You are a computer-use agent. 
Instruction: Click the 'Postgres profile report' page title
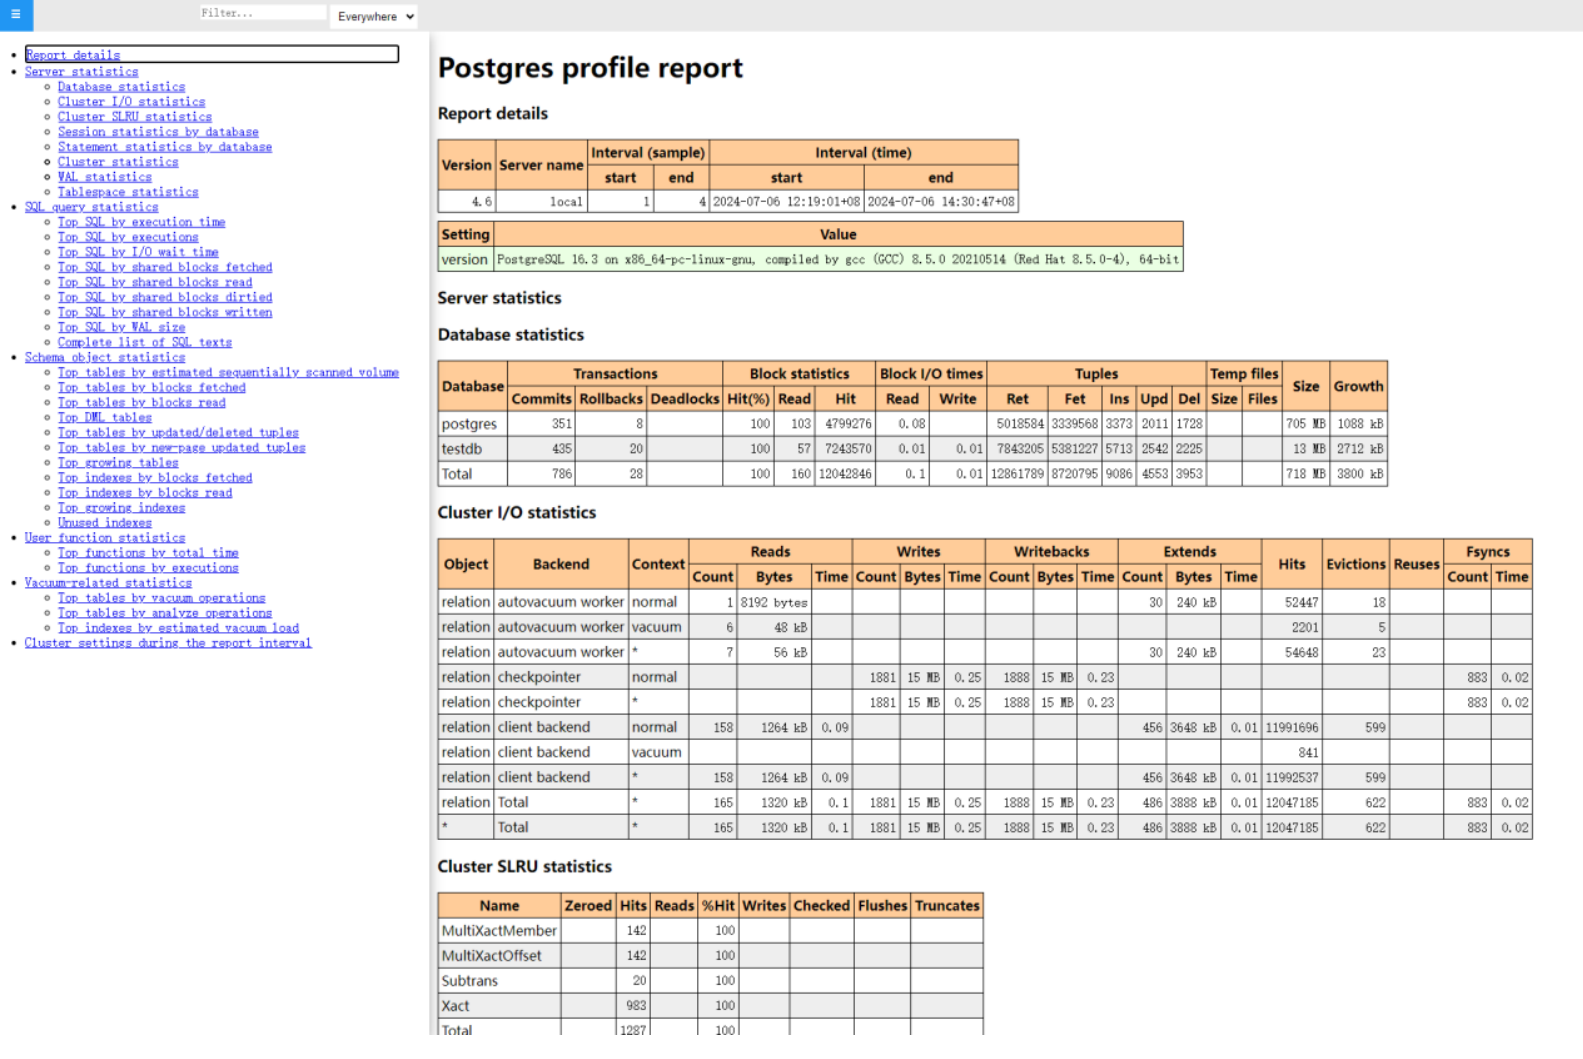pos(590,68)
